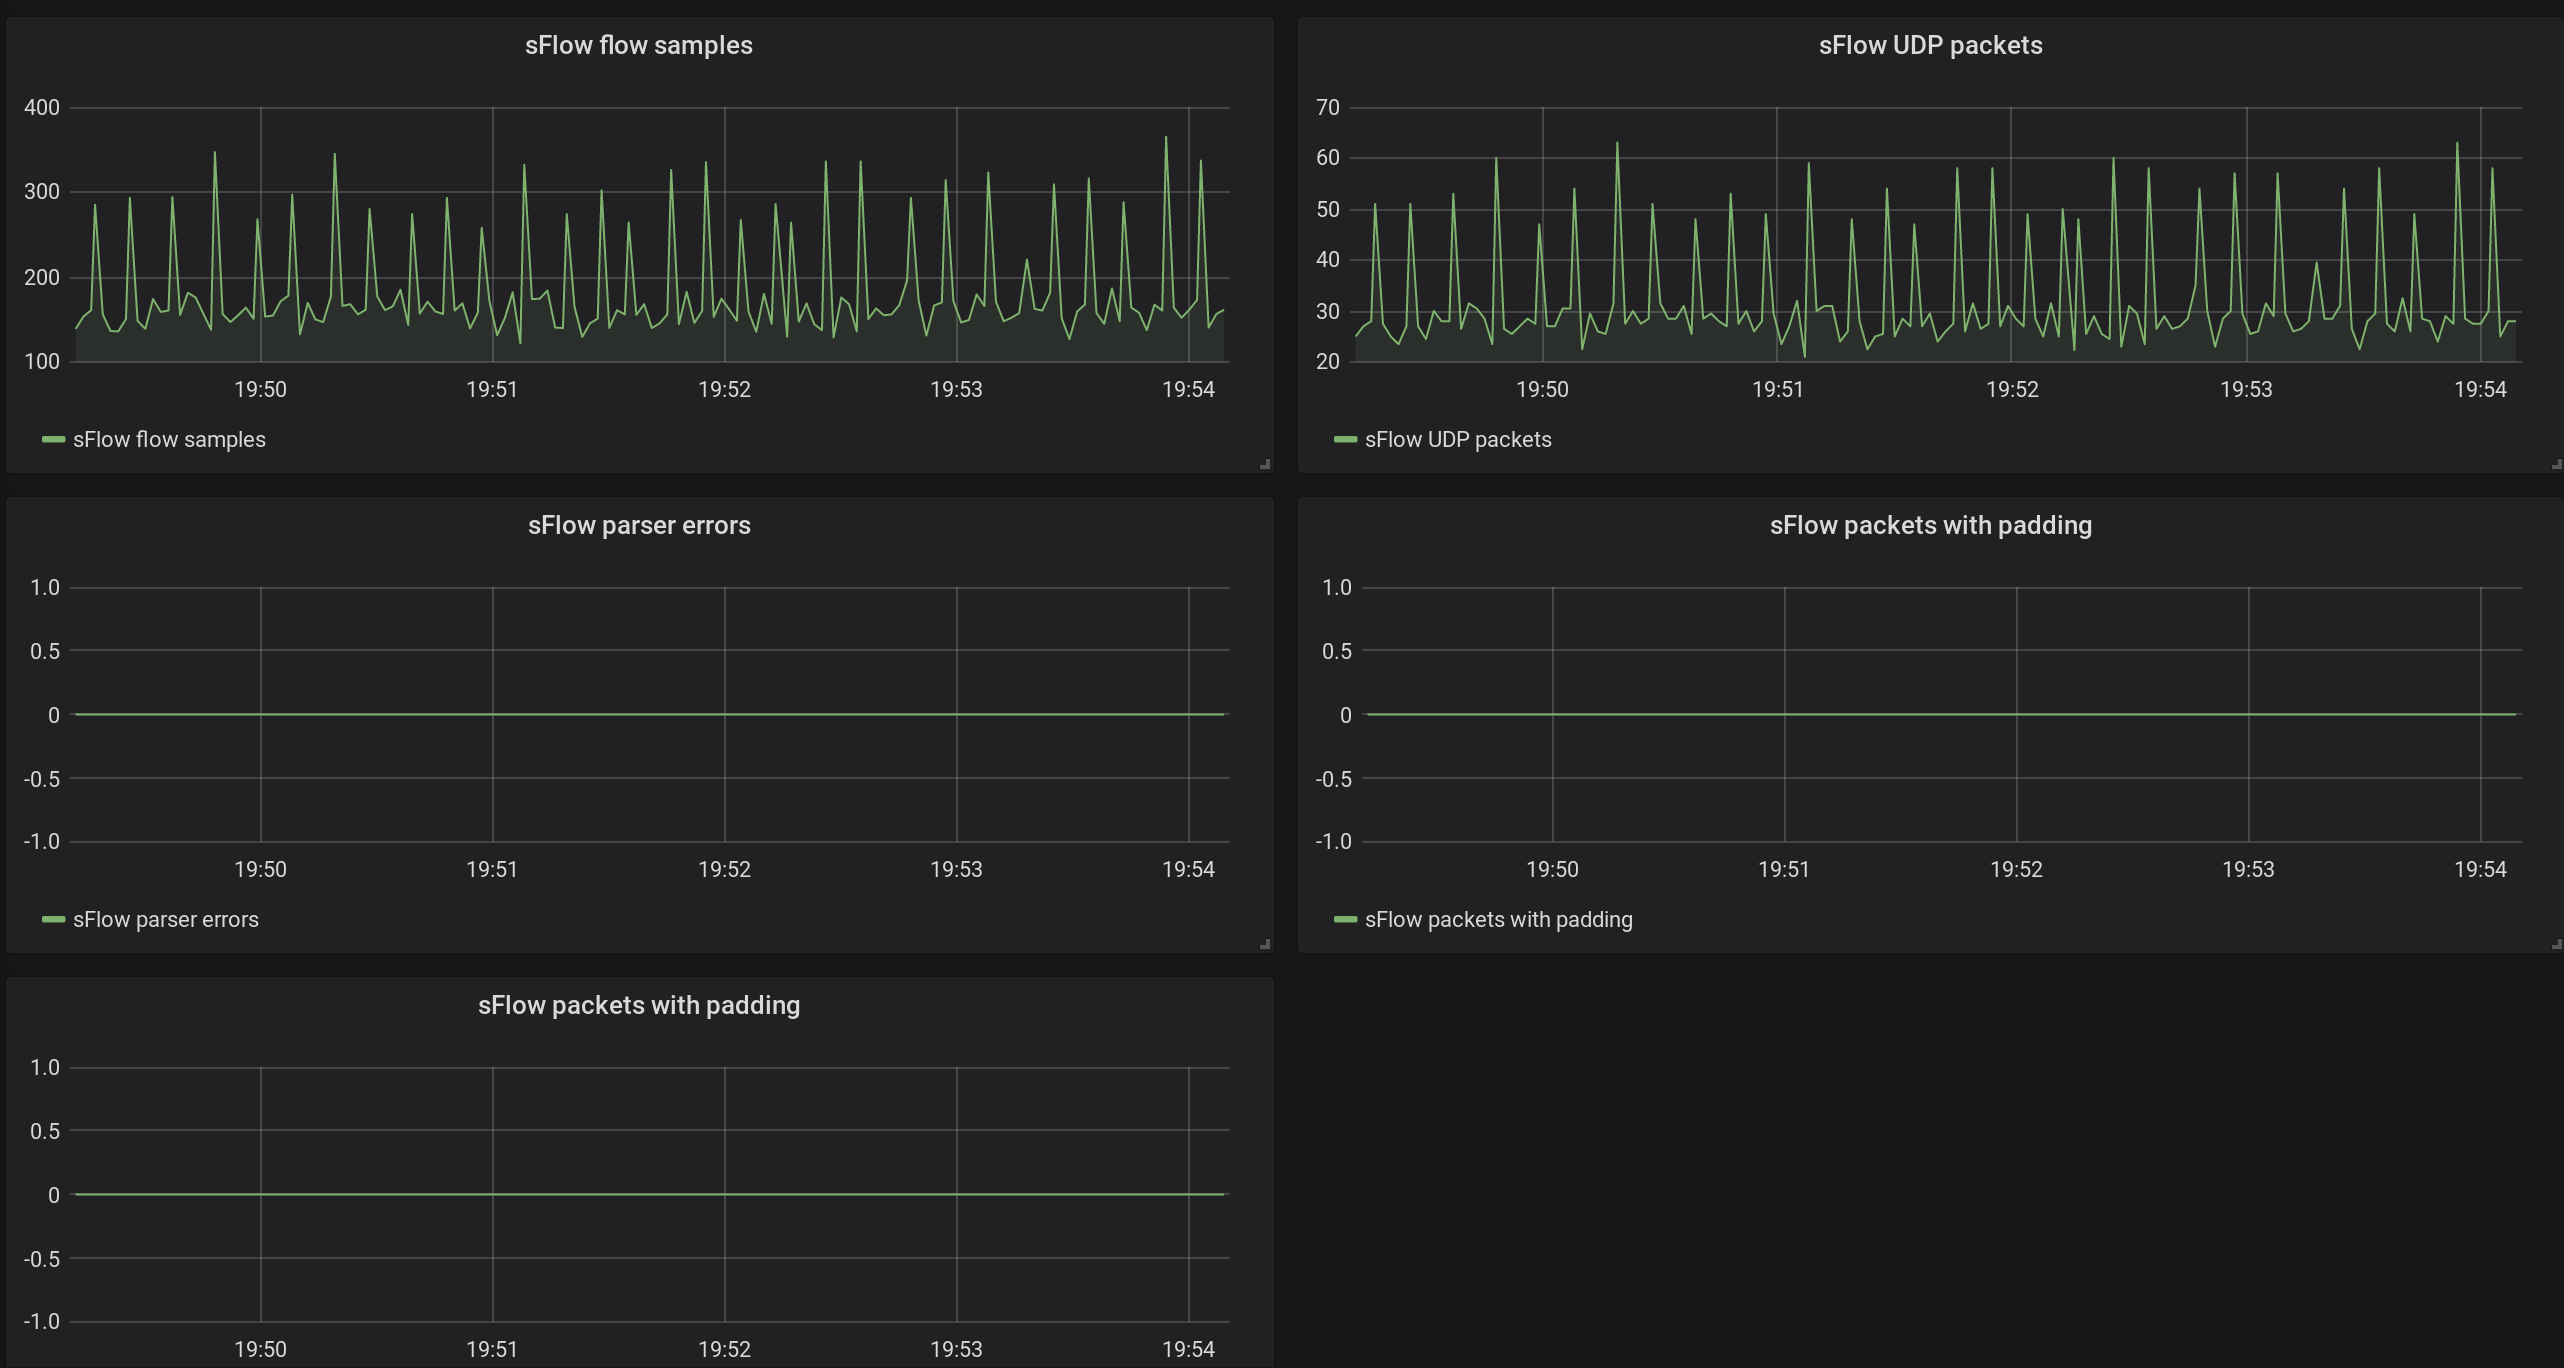
Task: Open the sFlow parser errors panel title menu
Action: click(x=638, y=526)
